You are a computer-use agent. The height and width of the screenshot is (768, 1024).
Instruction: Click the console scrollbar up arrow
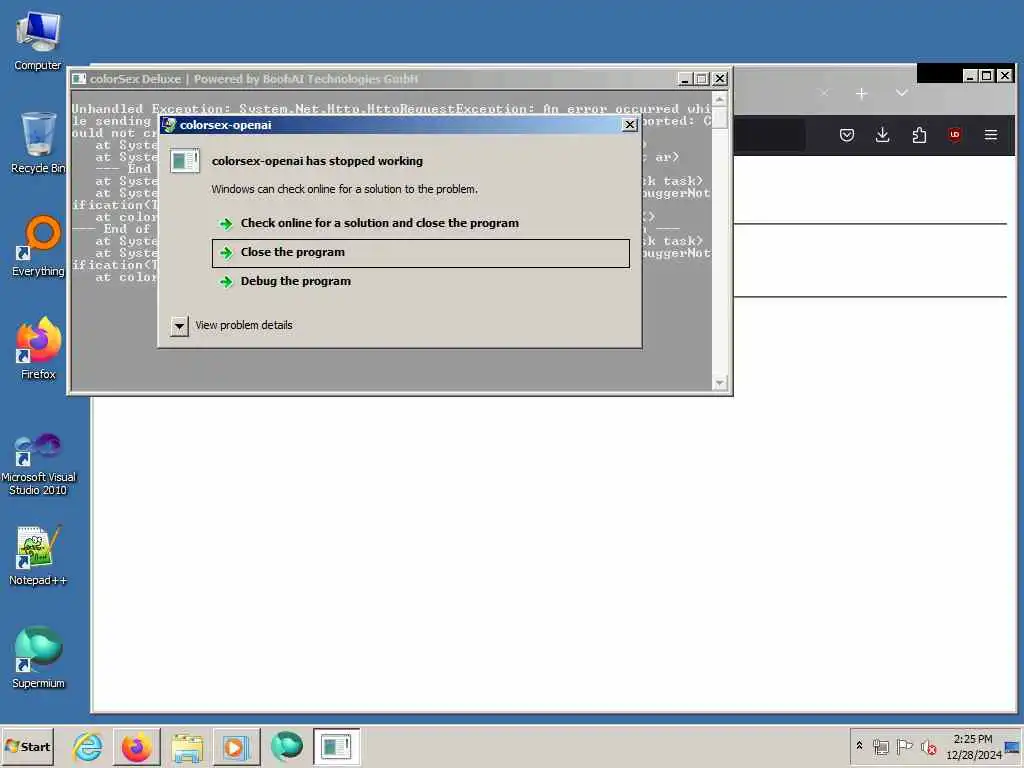tap(720, 99)
